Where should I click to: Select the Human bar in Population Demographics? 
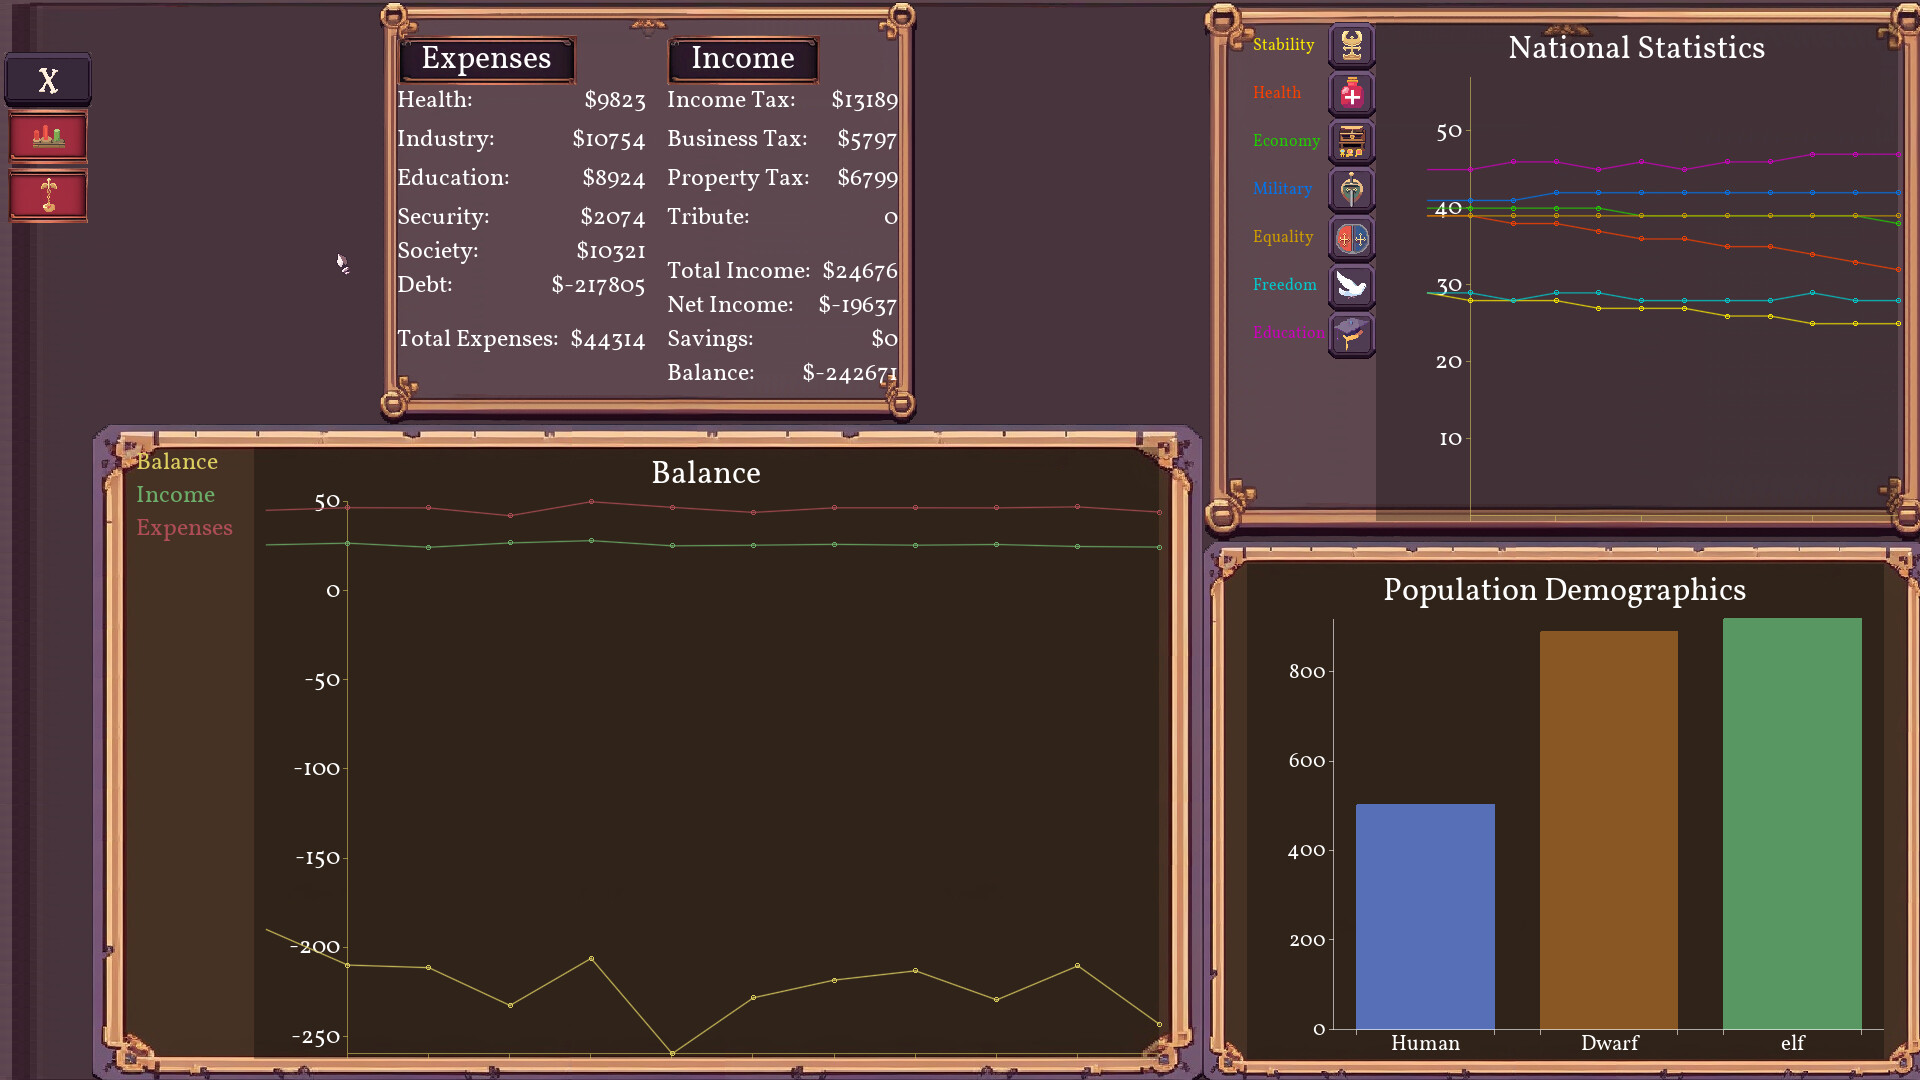[1424, 915]
